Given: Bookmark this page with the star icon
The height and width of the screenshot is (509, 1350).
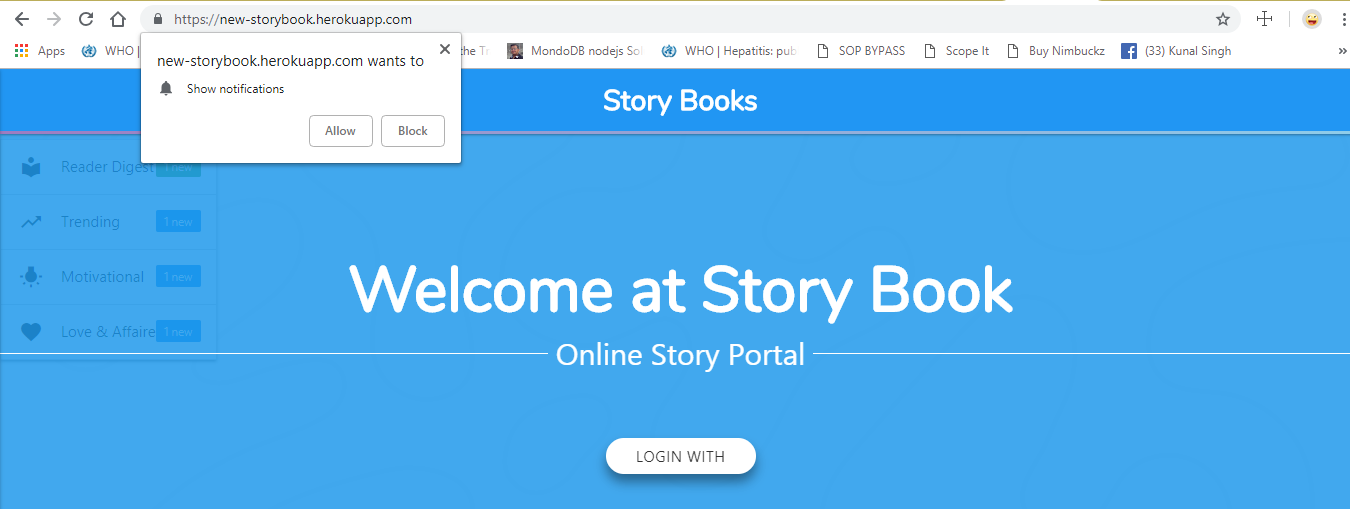Looking at the screenshot, I should click(x=1222, y=19).
